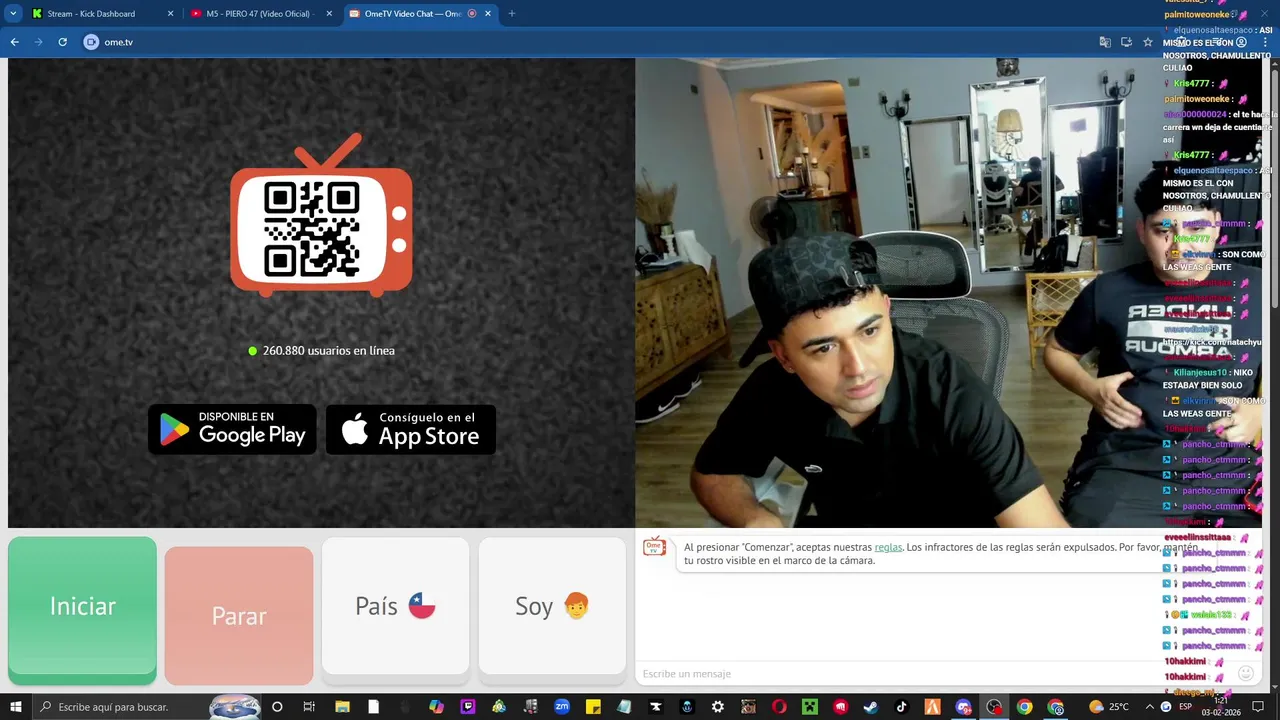The width and height of the screenshot is (1280, 720).
Task: Expand the tab search dropdown arrow
Action: click(13, 14)
